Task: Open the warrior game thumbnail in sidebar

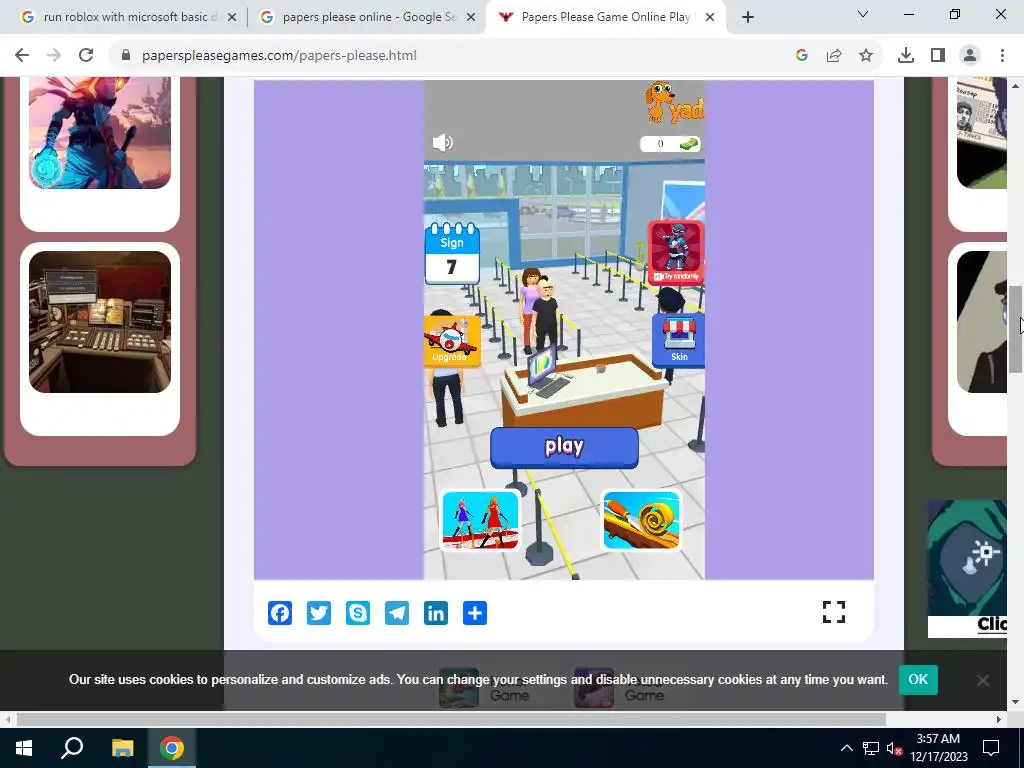Action: pyautogui.click(x=100, y=133)
